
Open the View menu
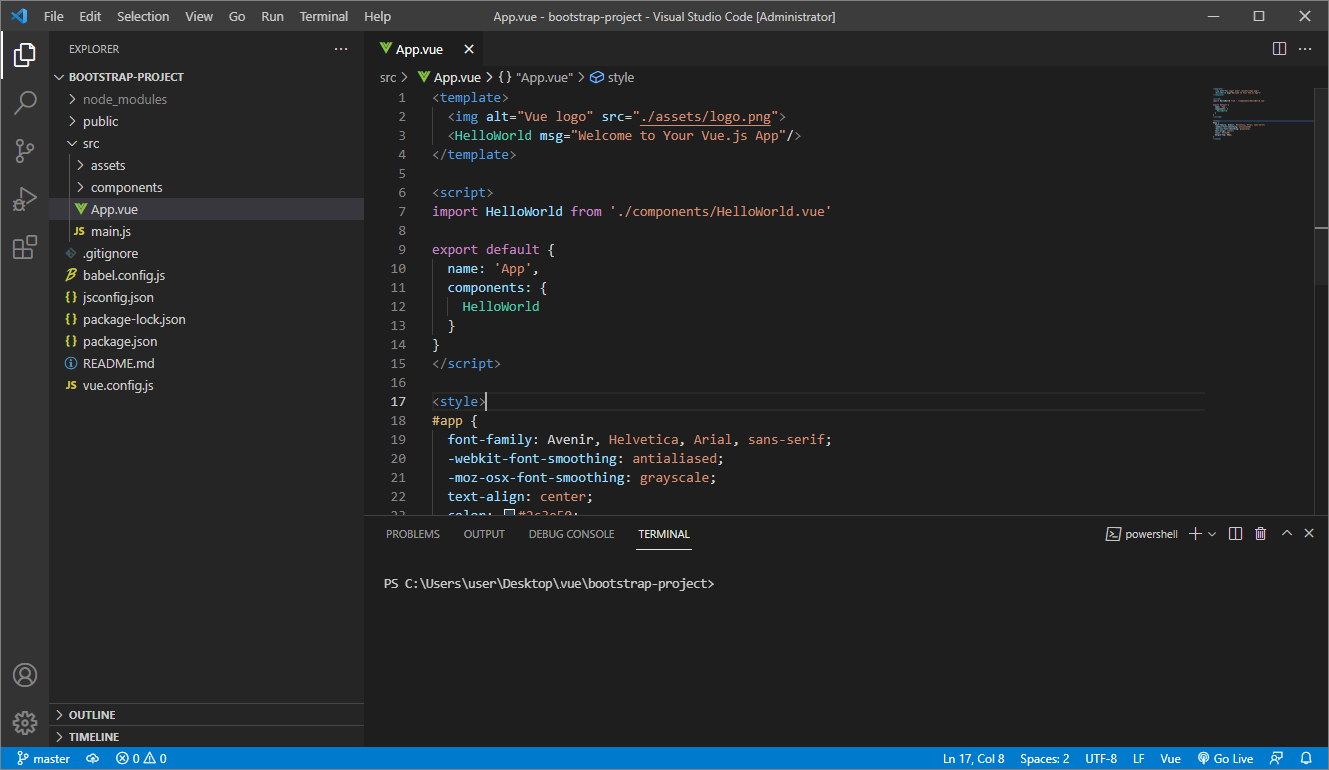click(199, 17)
